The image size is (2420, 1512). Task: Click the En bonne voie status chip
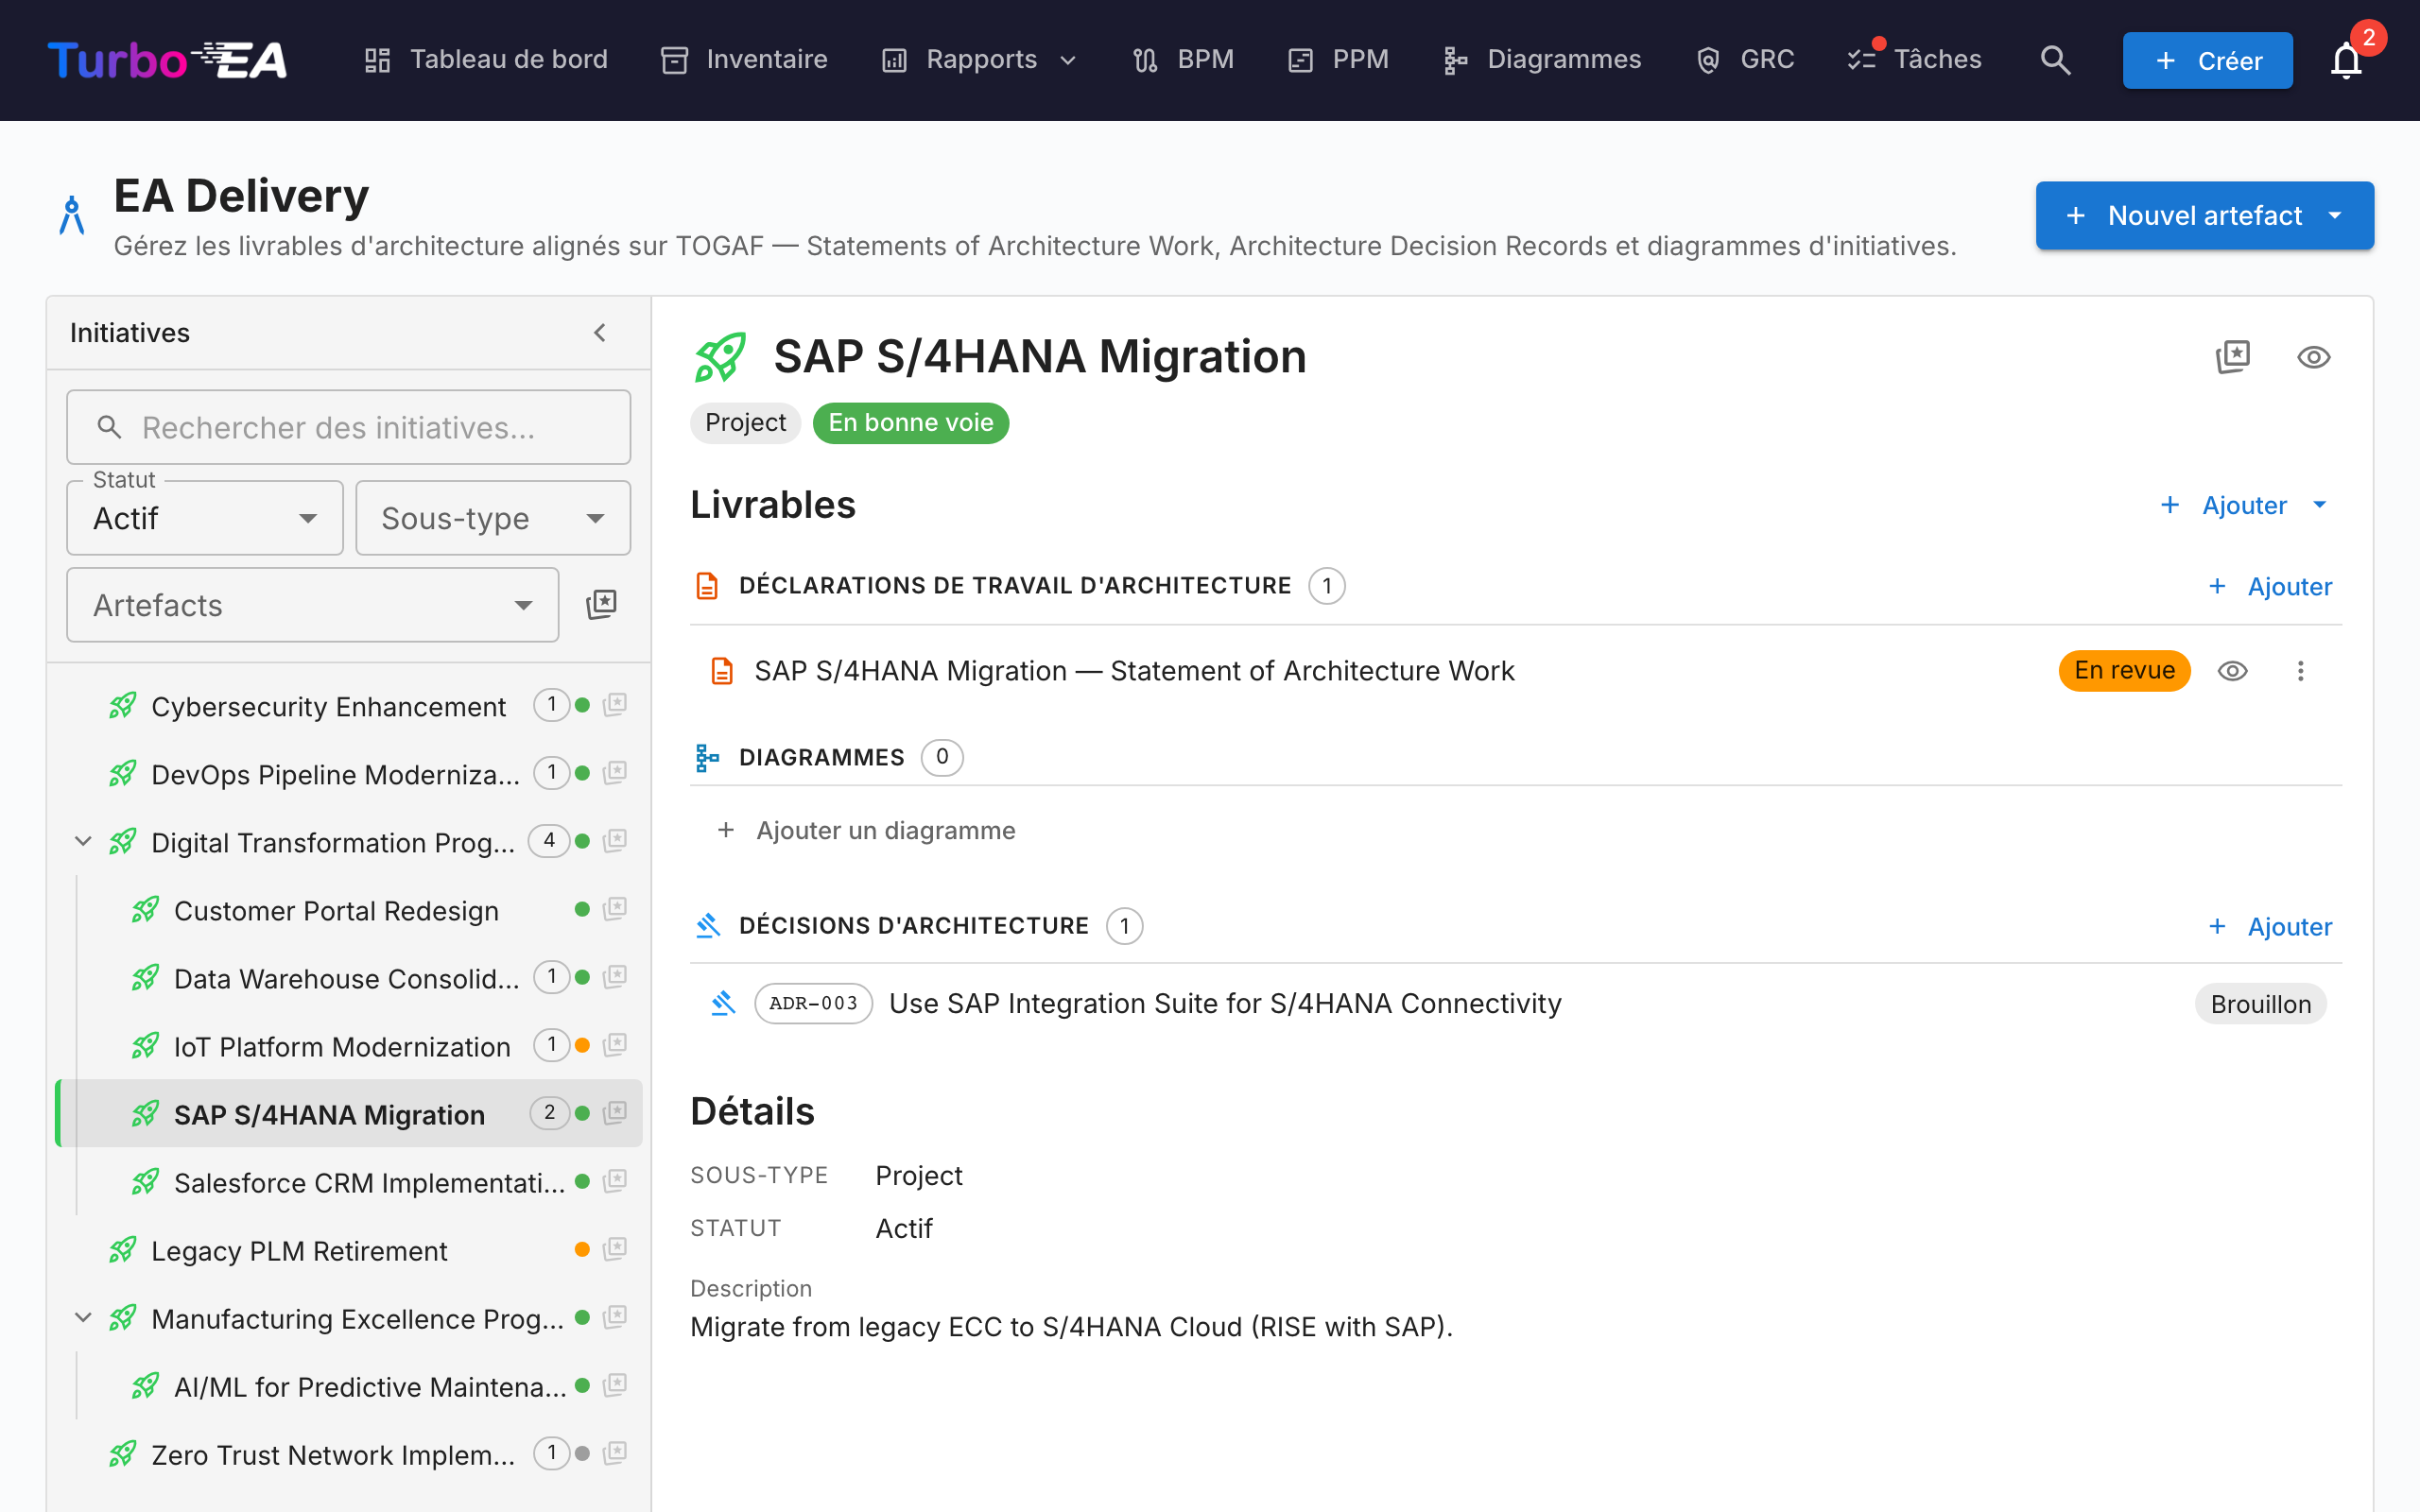click(910, 423)
